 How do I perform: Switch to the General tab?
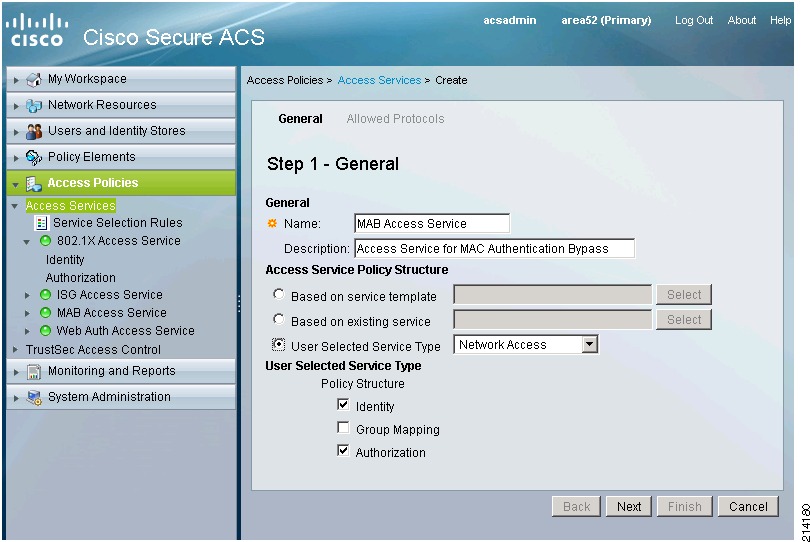click(x=300, y=119)
